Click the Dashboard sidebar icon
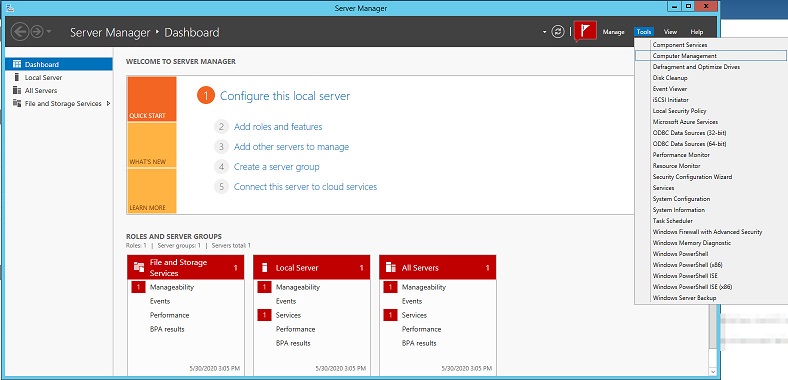 coord(17,64)
